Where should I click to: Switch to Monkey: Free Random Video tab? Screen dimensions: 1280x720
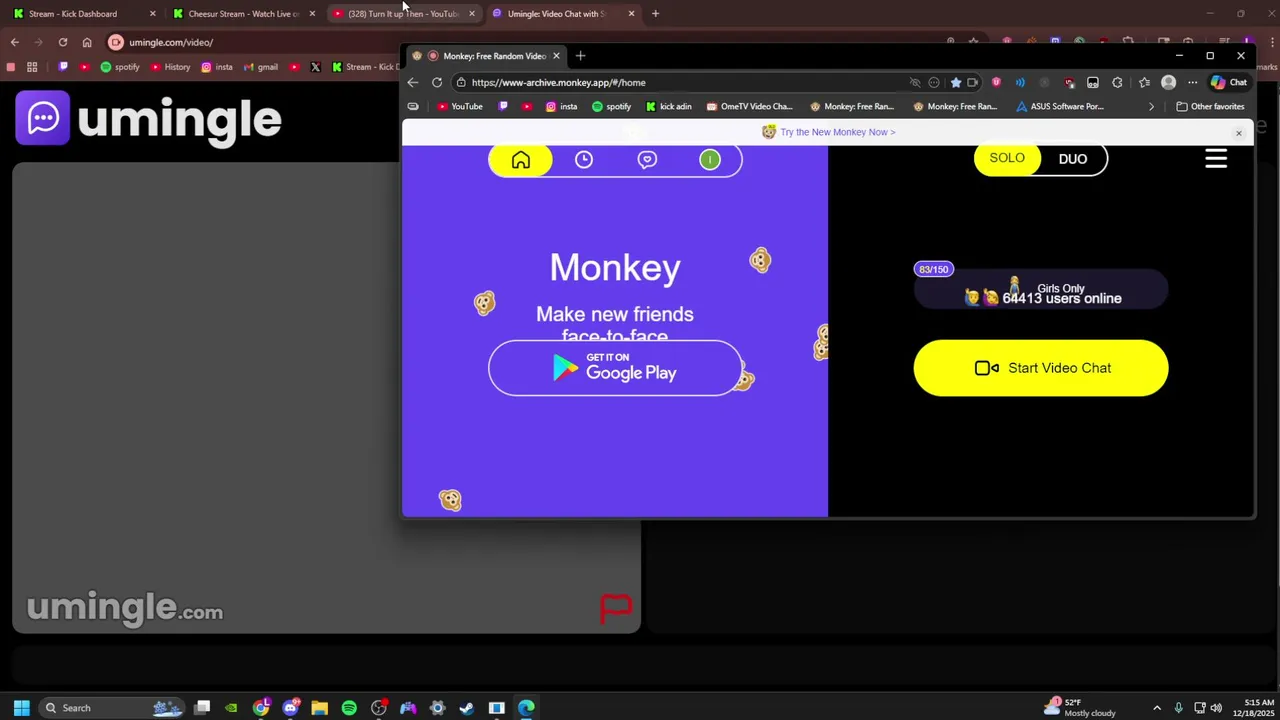488,56
